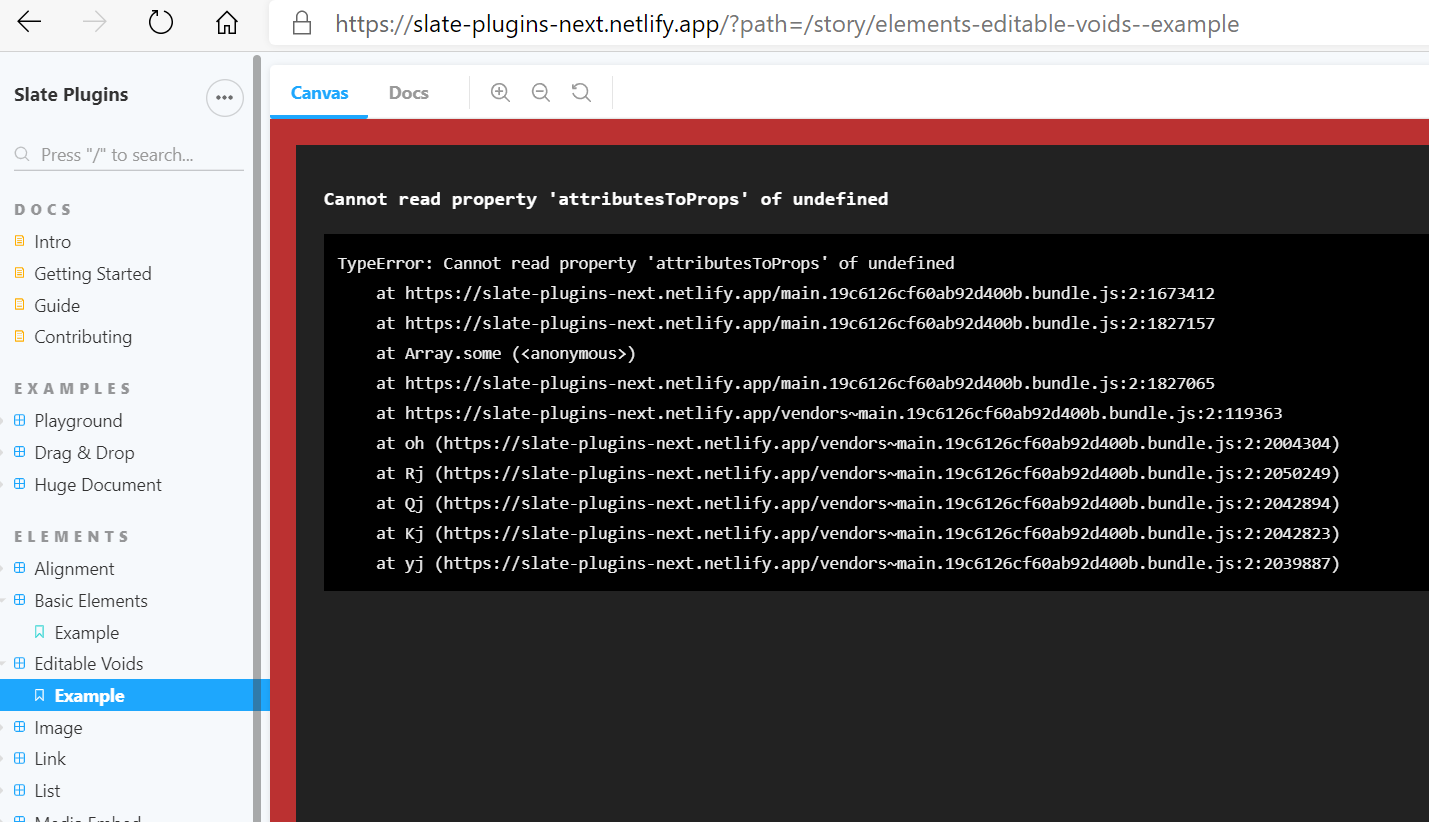Image resolution: width=1429 pixels, height=822 pixels.
Task: Select the Canvas tab
Action: click(x=318, y=92)
